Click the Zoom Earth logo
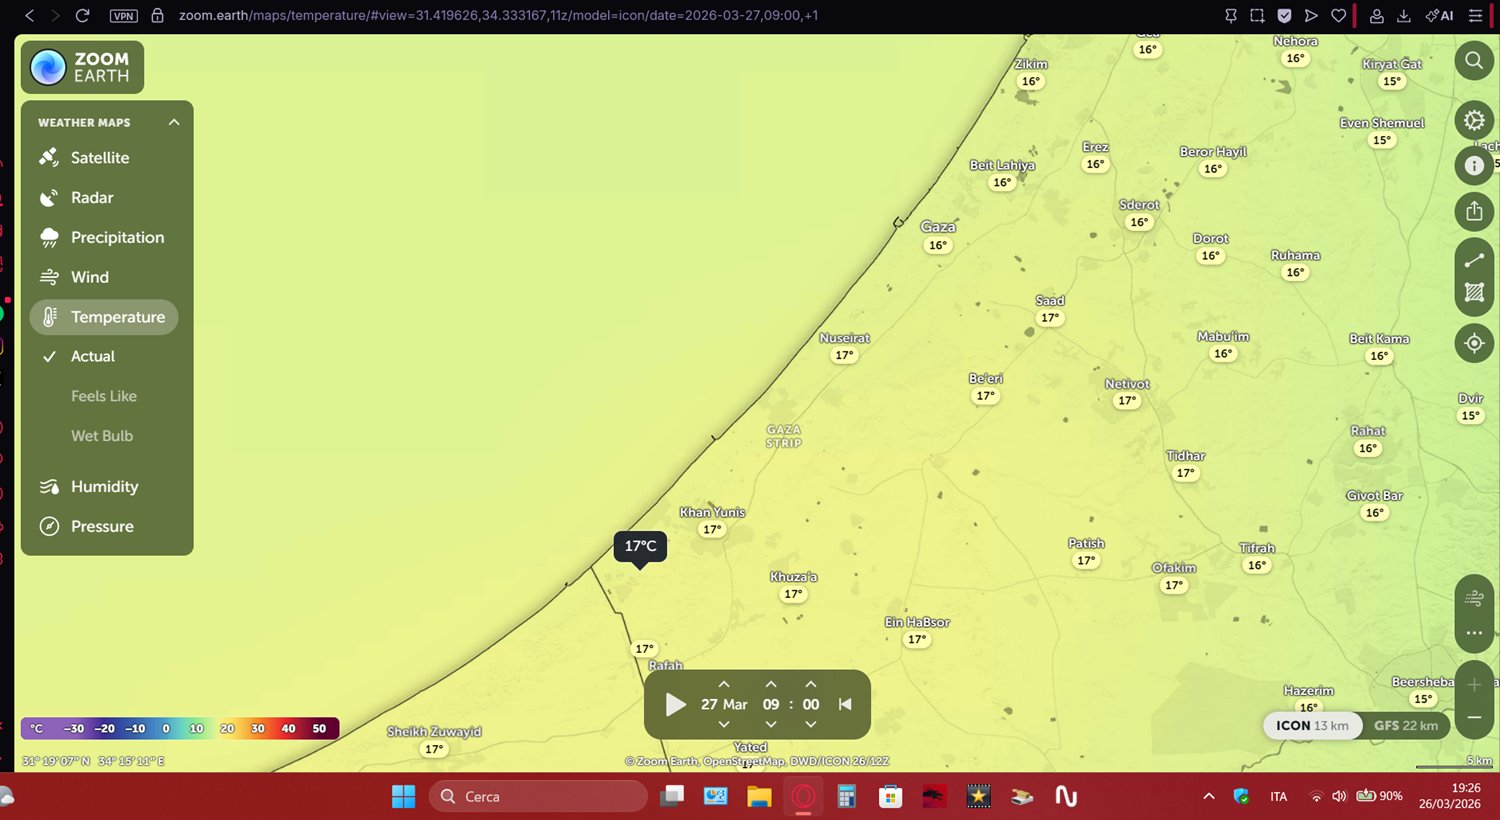The height and width of the screenshot is (820, 1500). [82, 67]
